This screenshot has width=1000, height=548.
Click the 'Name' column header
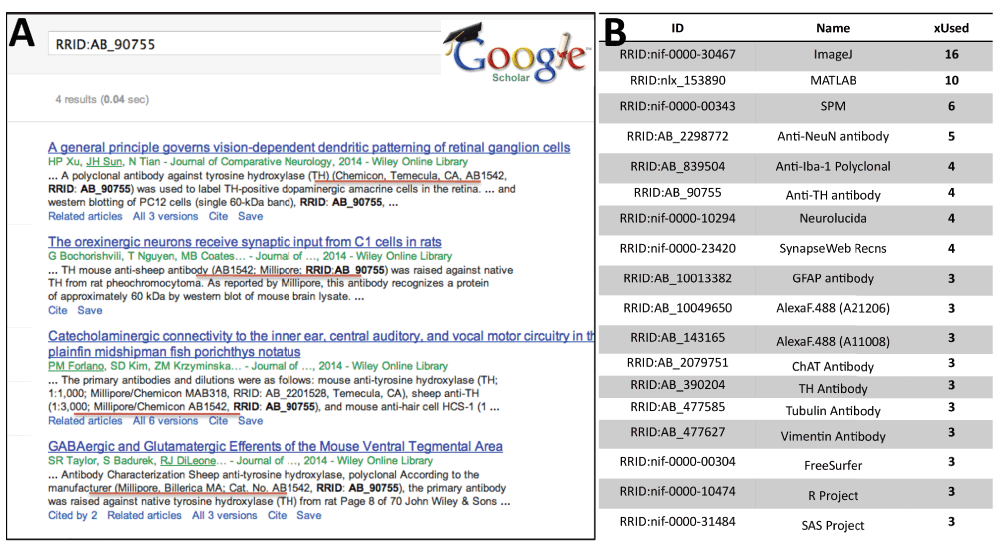pos(833,28)
